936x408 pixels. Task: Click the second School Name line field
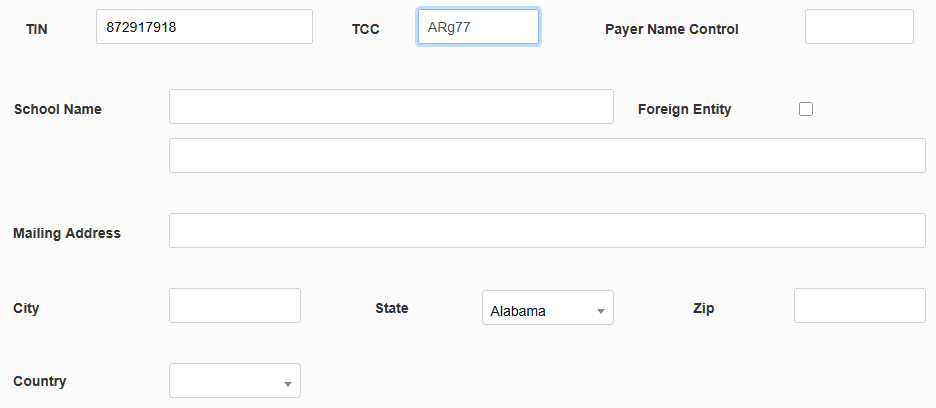point(547,156)
